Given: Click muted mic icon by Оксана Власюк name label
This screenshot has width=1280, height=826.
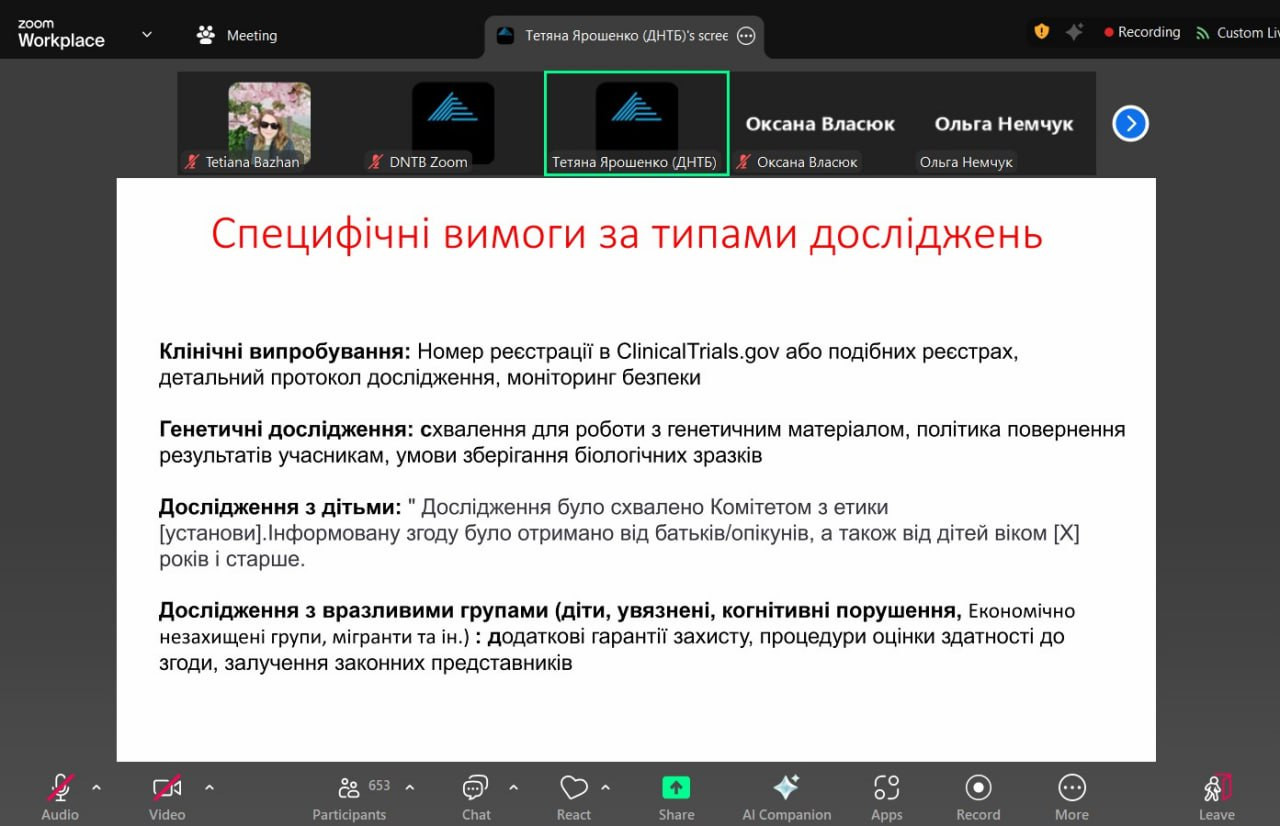Looking at the screenshot, I should pyautogui.click(x=743, y=162).
